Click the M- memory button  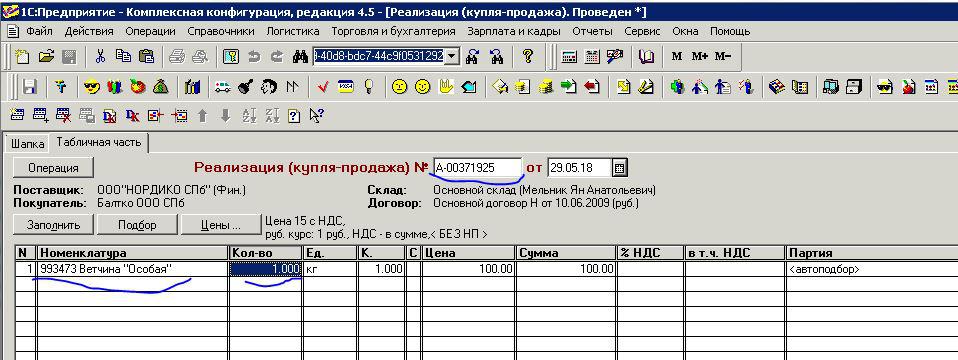coord(723,56)
